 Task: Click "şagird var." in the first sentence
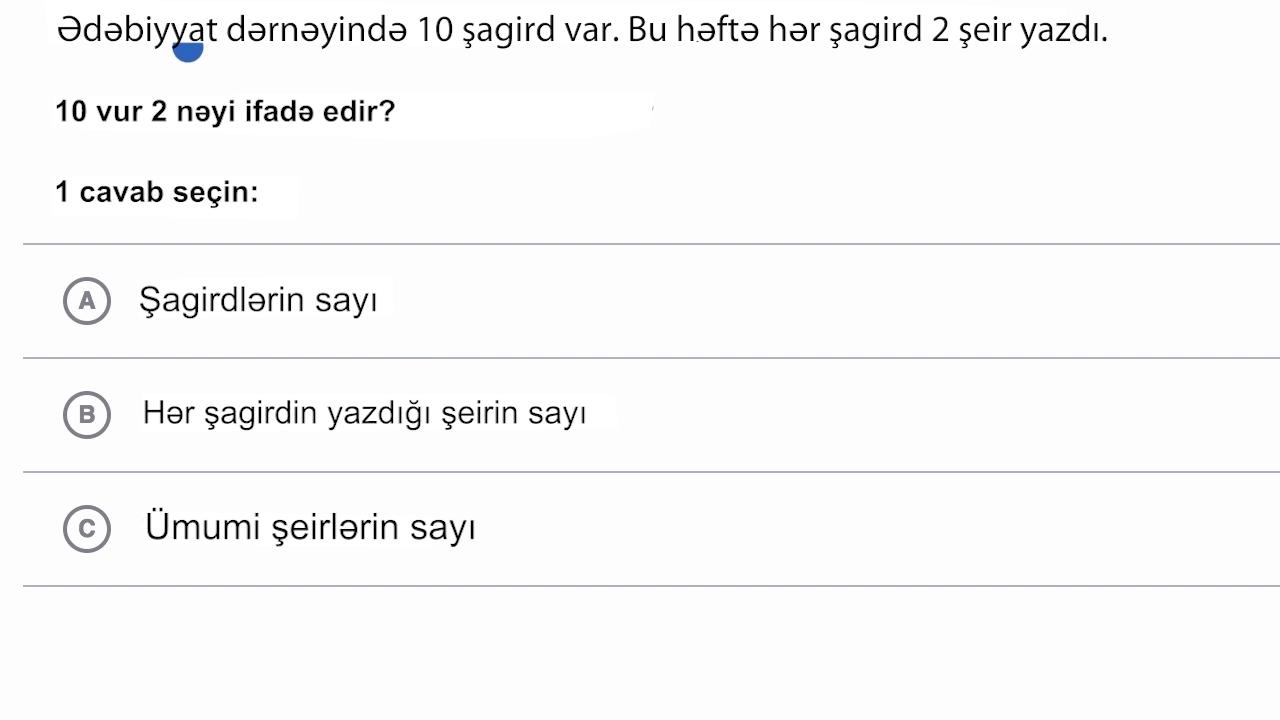click(x=541, y=31)
